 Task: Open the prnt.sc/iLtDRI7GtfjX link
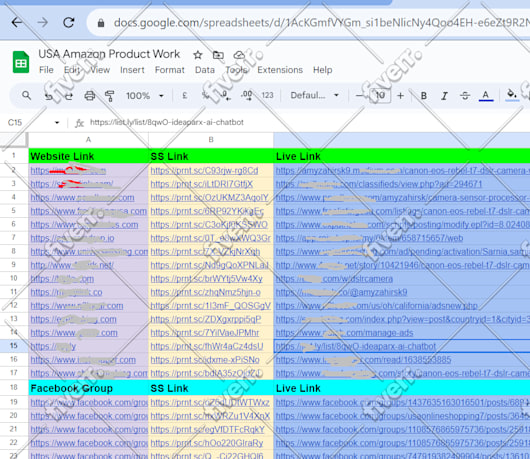(x=201, y=184)
